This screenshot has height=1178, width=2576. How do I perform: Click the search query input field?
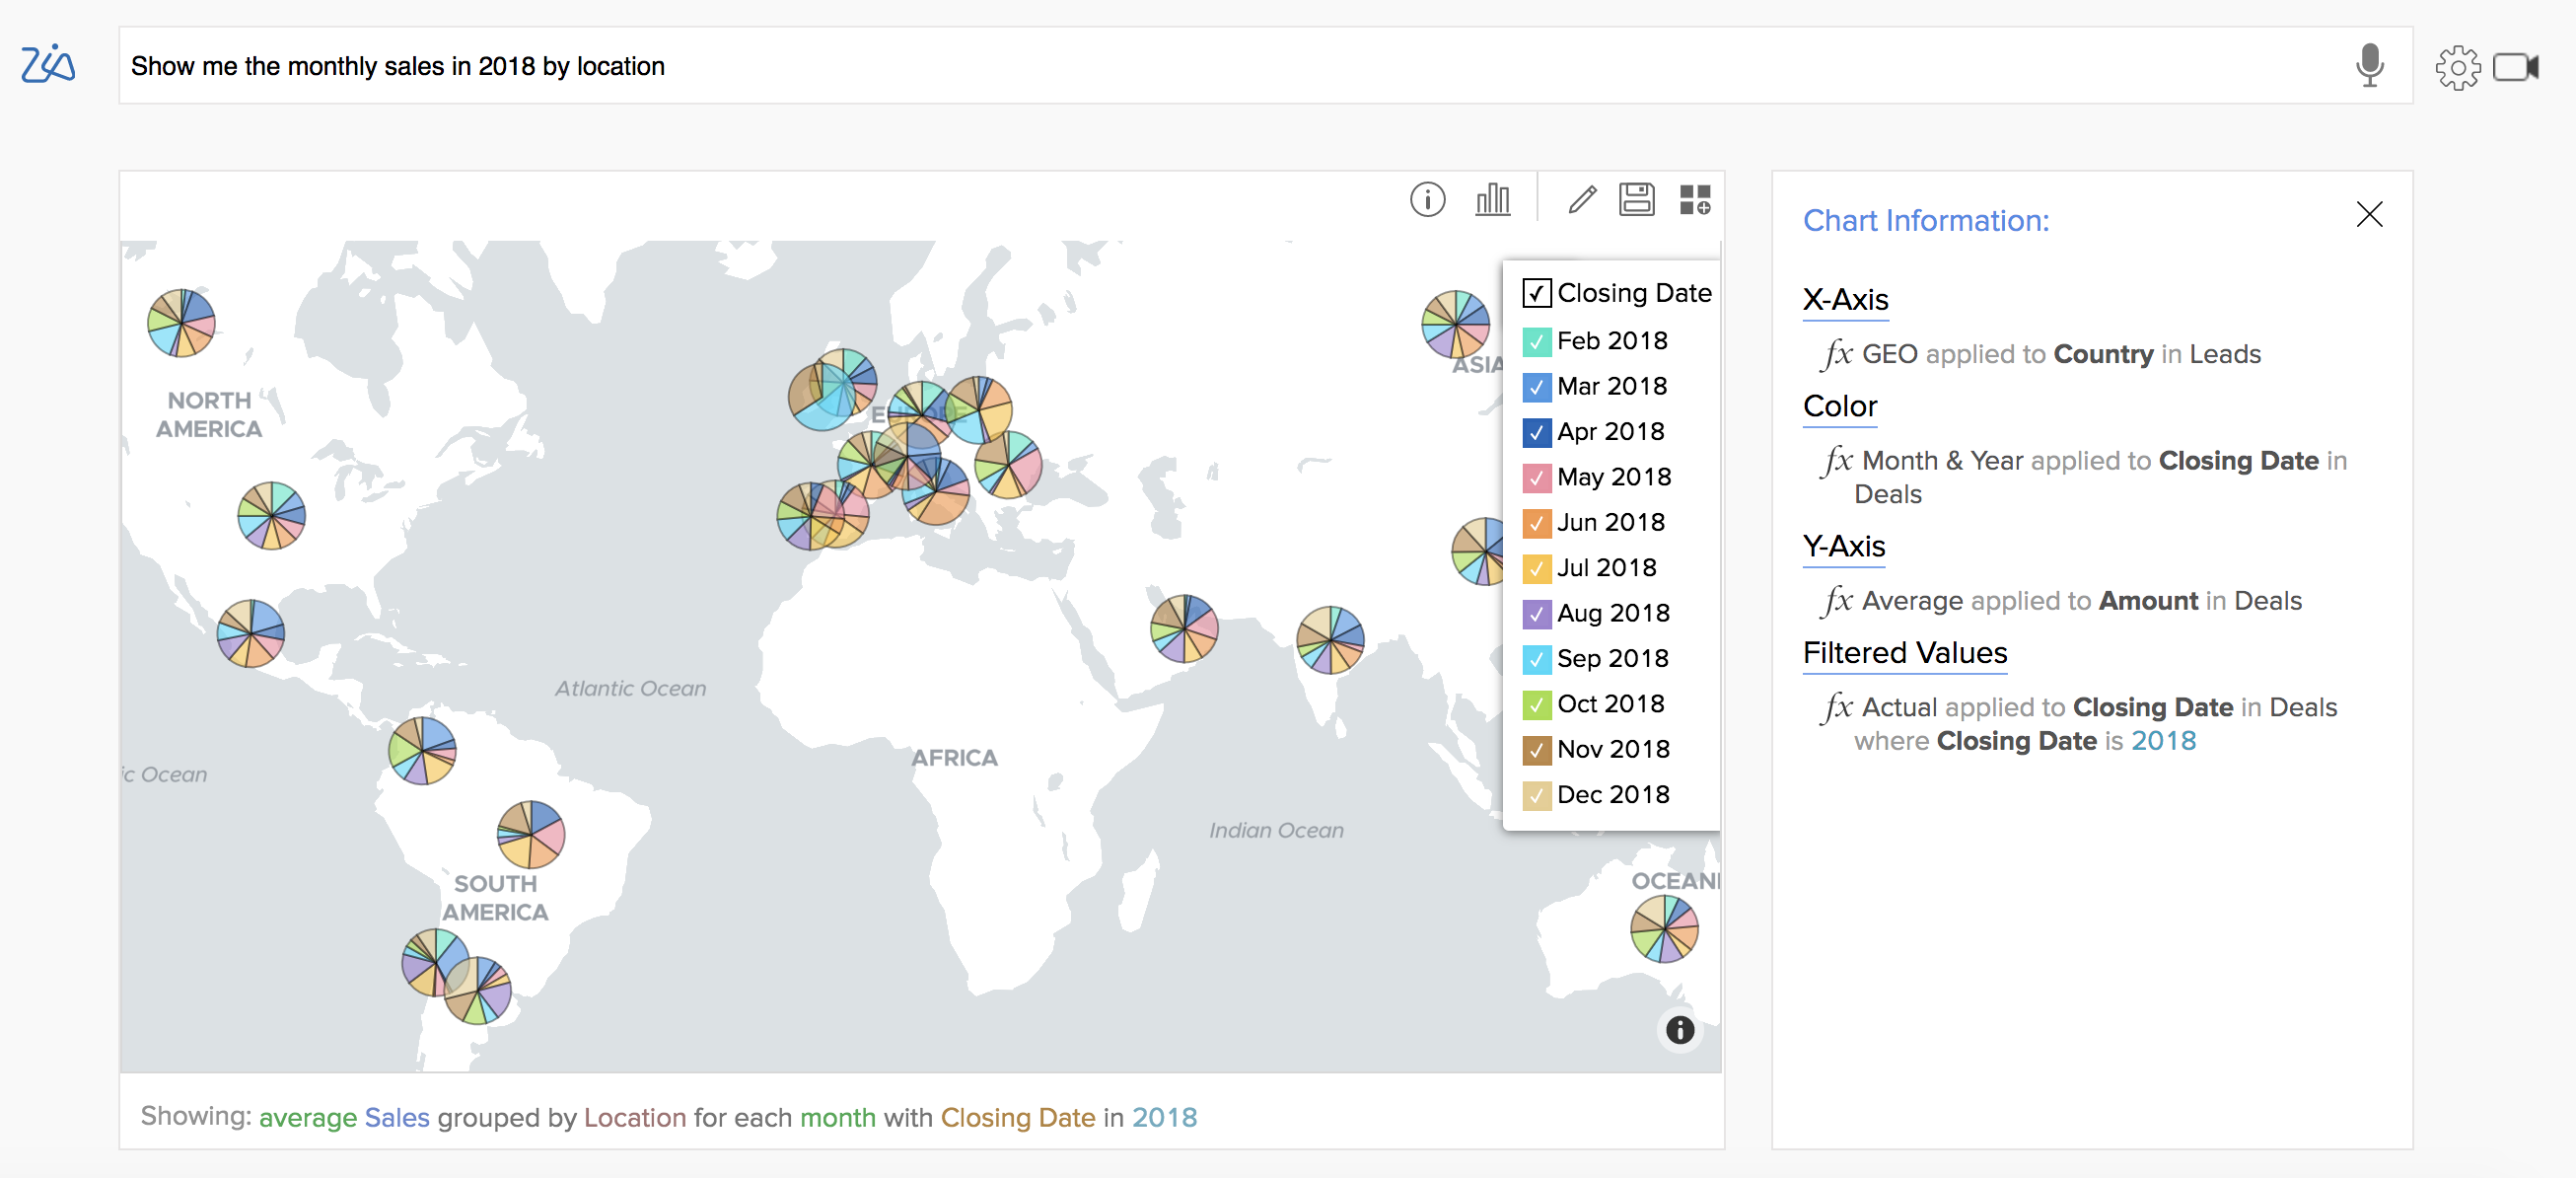coord(1200,66)
